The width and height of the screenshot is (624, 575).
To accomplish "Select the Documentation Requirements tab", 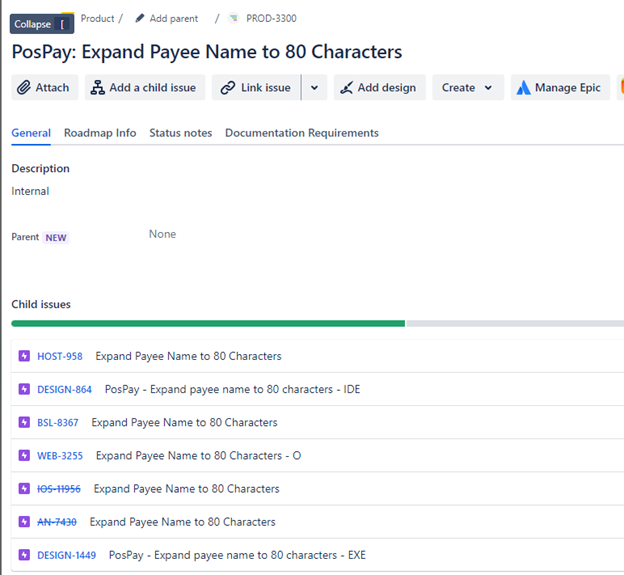I will coord(301,133).
